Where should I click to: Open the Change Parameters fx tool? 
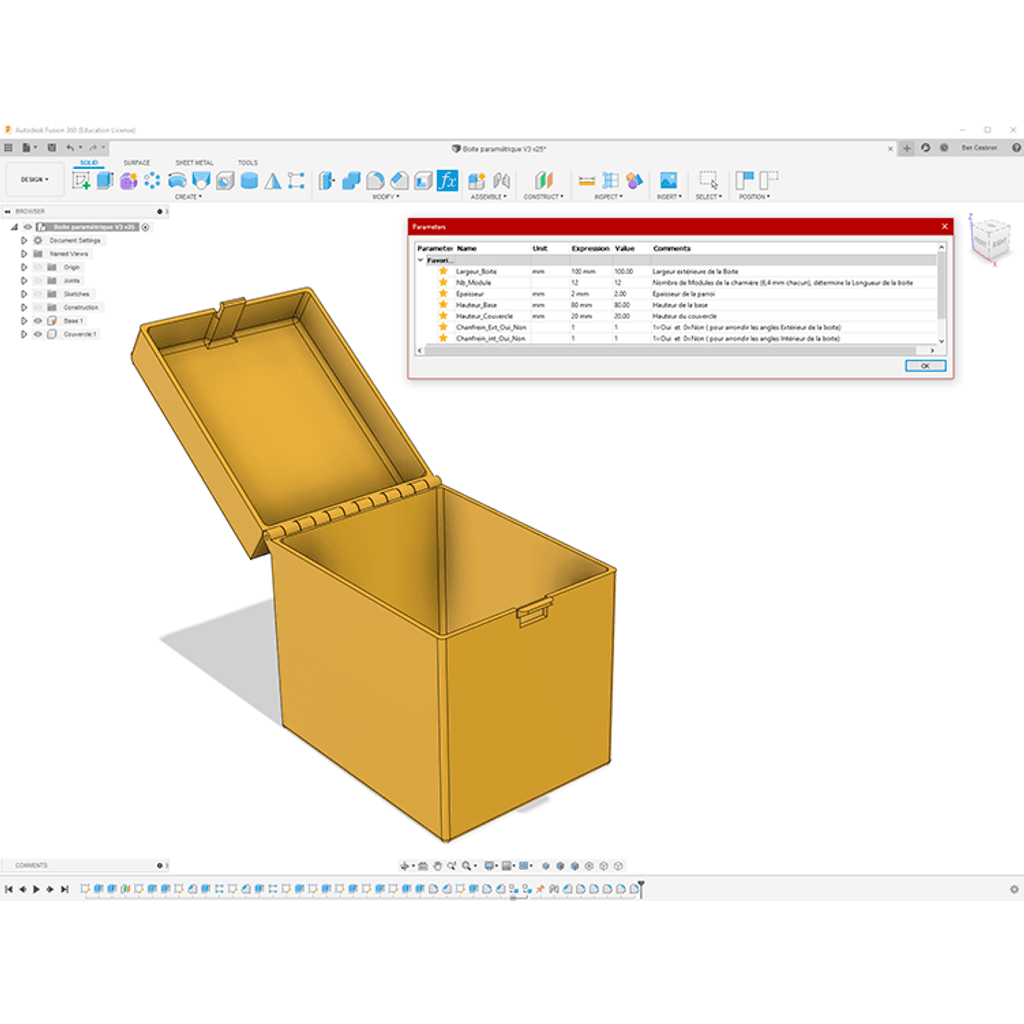(x=447, y=181)
